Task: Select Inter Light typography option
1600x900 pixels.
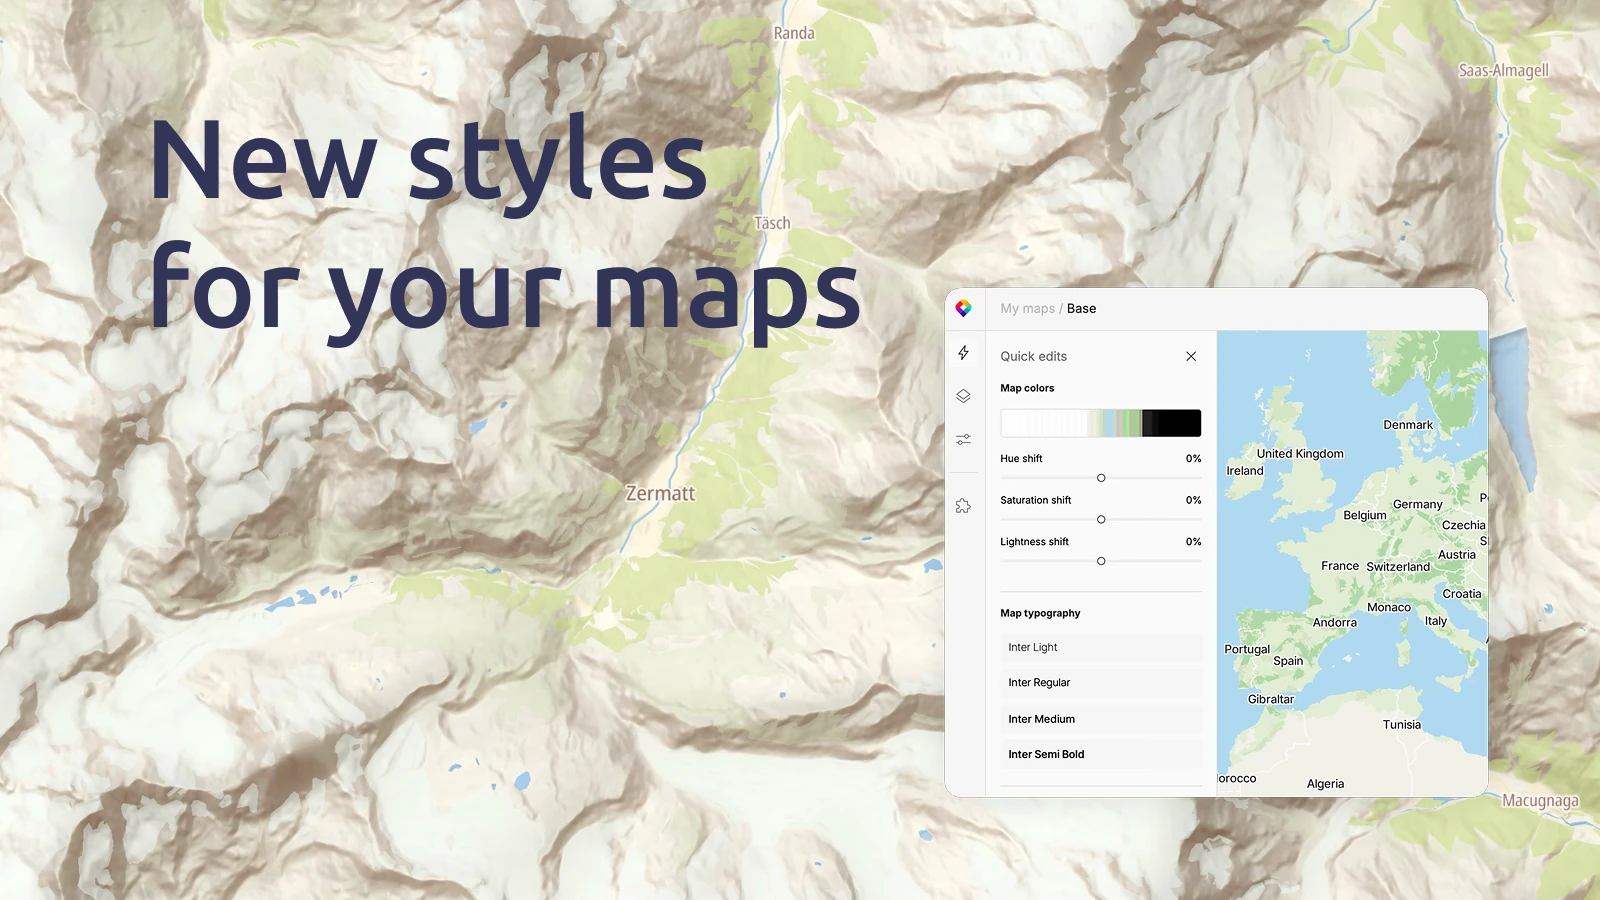Action: [x=1100, y=648]
